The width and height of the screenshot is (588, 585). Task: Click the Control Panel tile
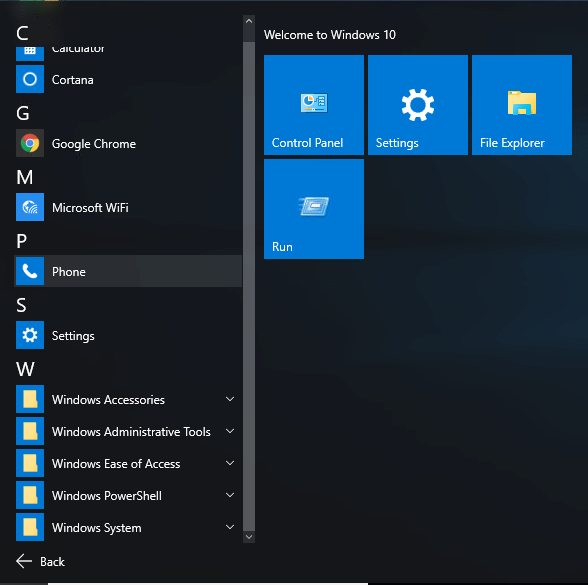[314, 105]
